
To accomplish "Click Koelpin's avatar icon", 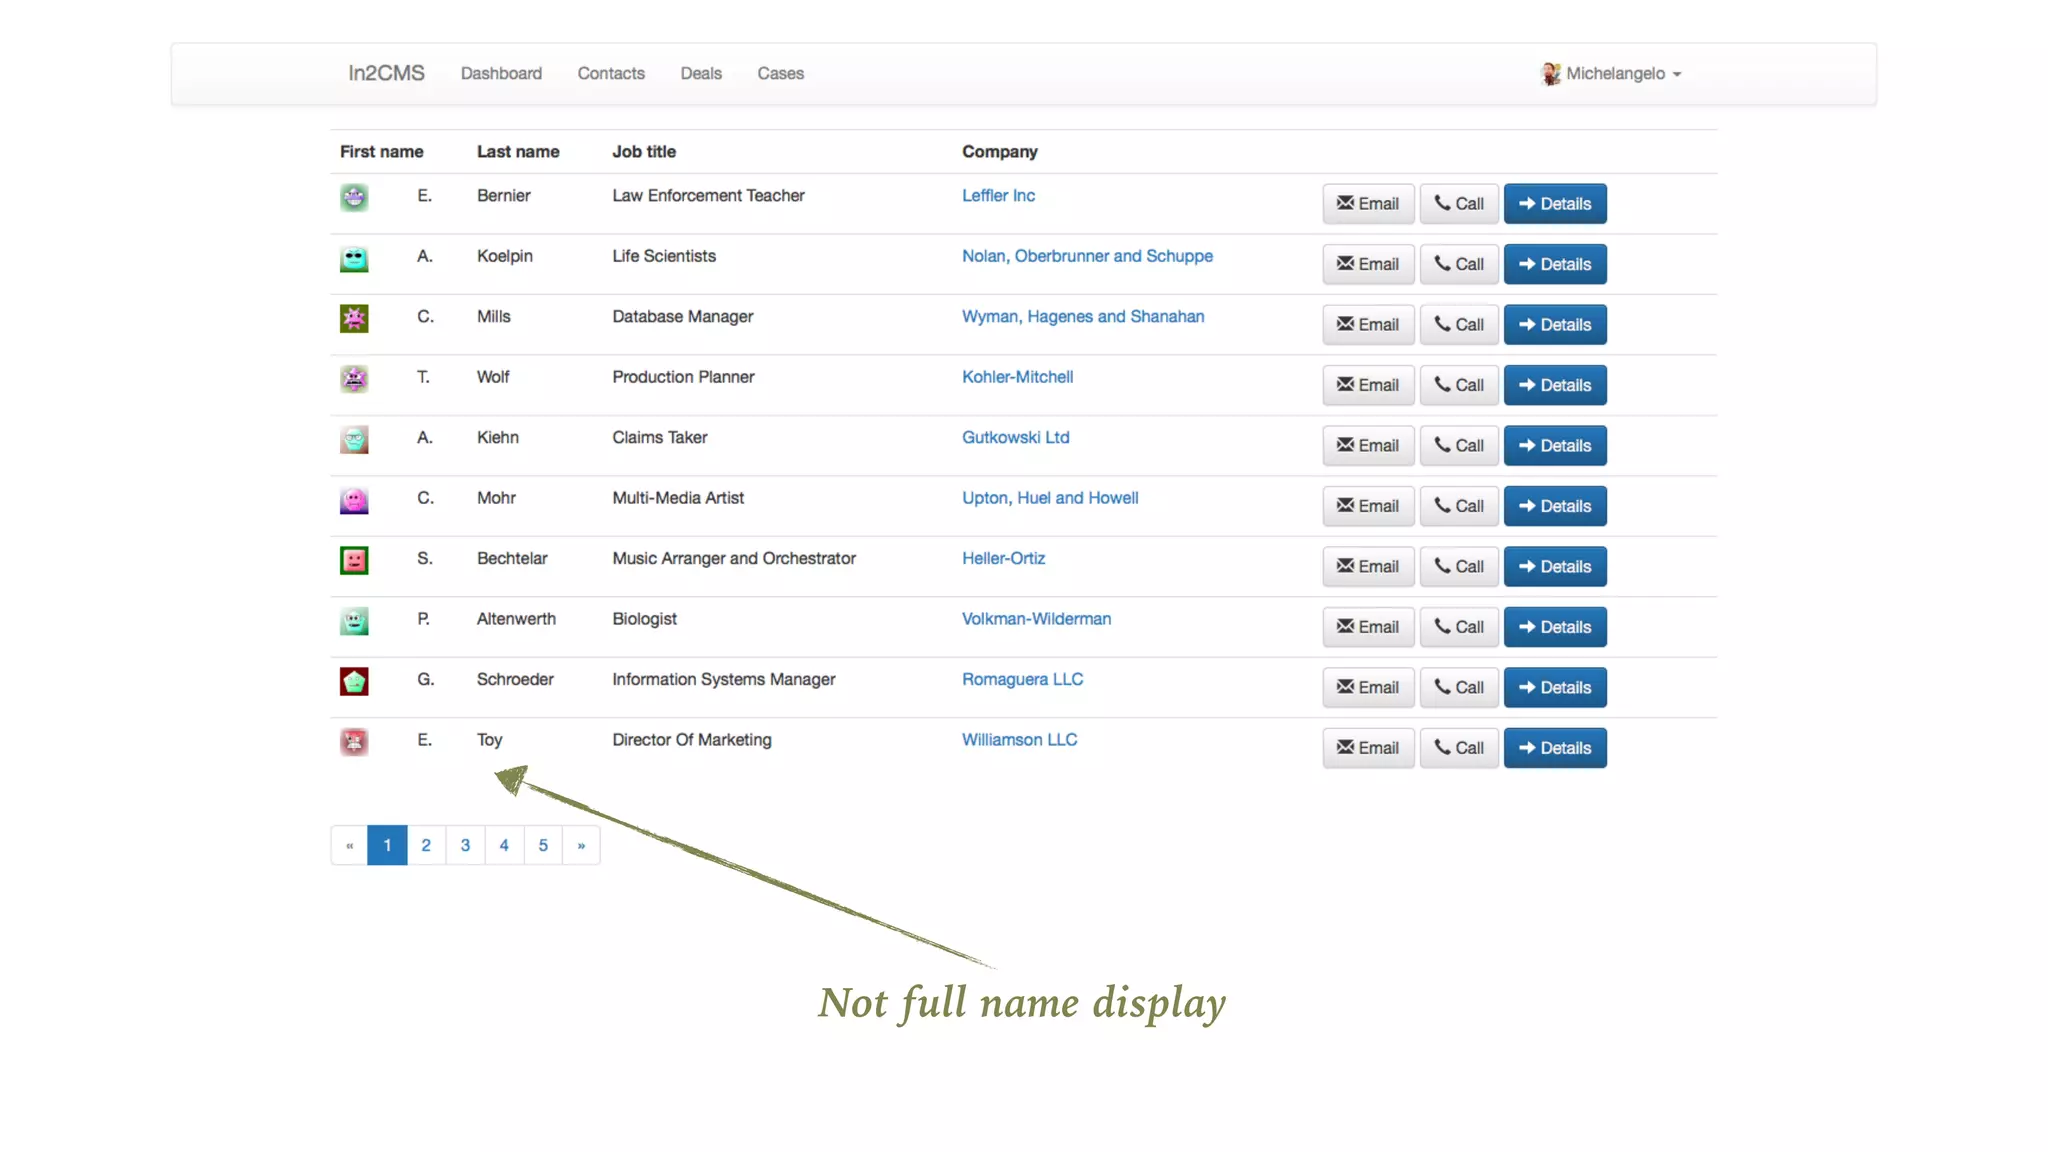I will point(354,259).
